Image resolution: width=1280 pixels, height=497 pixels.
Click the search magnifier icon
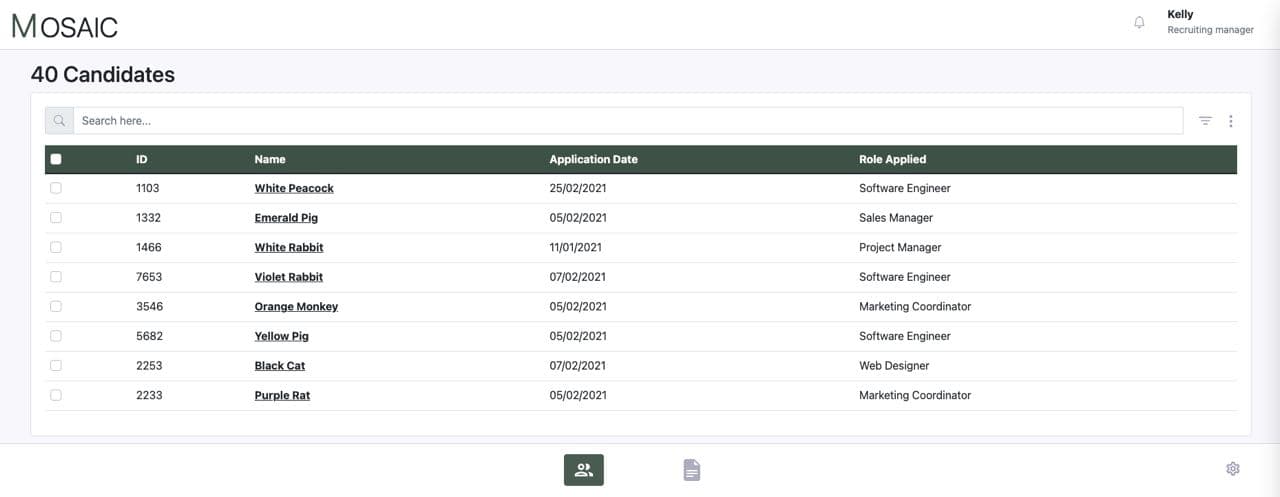59,121
